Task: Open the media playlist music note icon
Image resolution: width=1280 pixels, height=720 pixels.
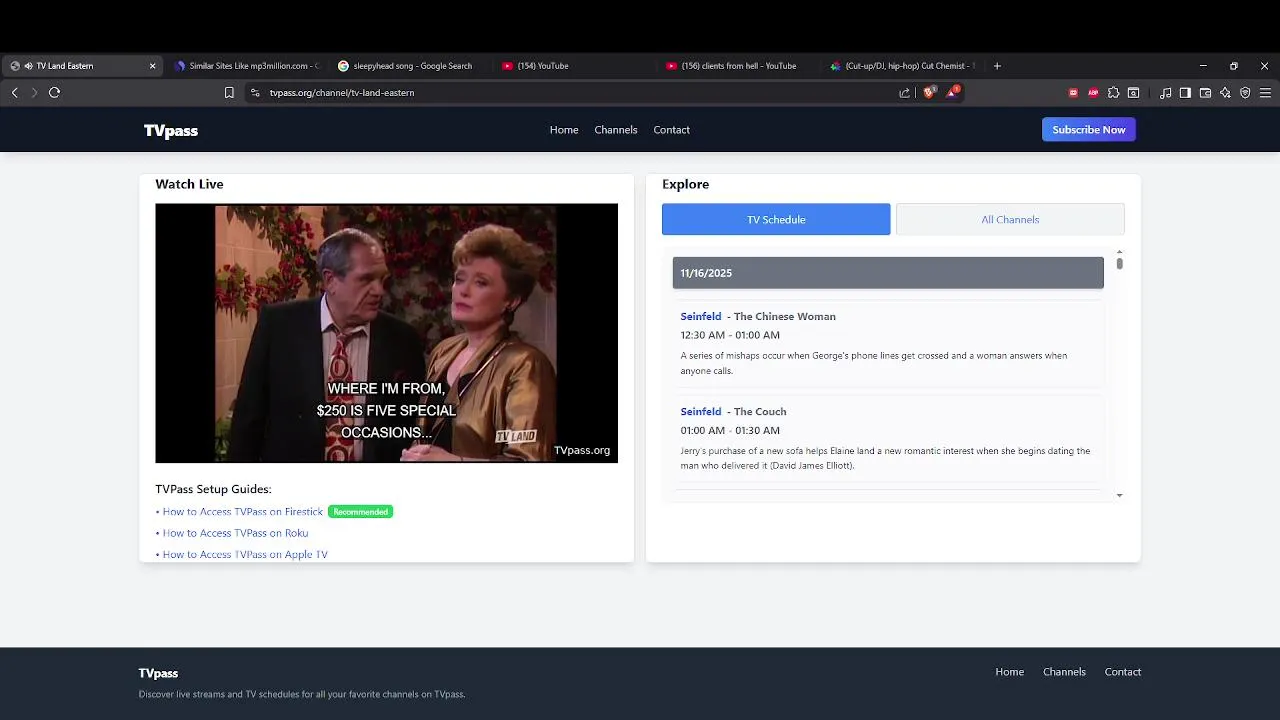Action: (x=1165, y=92)
